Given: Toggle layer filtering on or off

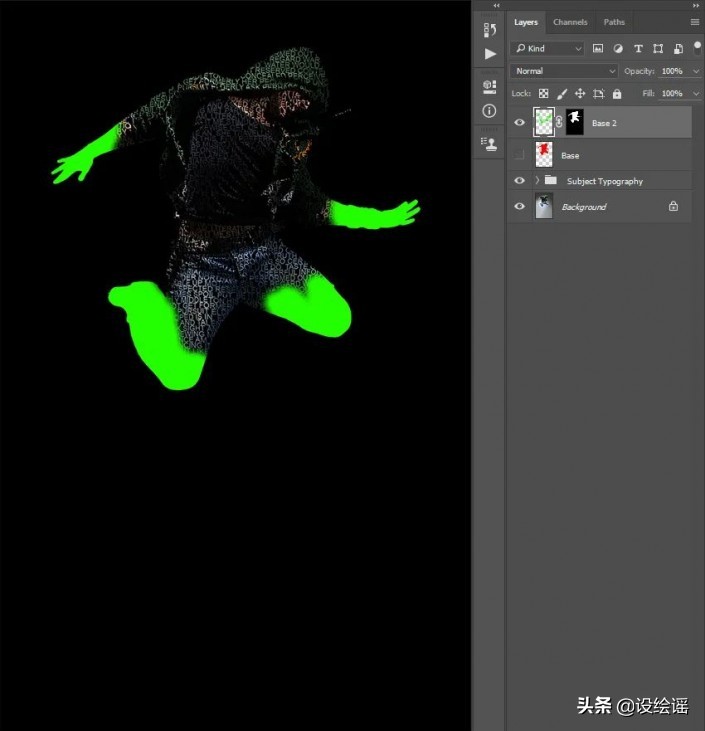Looking at the screenshot, I should coord(697,48).
